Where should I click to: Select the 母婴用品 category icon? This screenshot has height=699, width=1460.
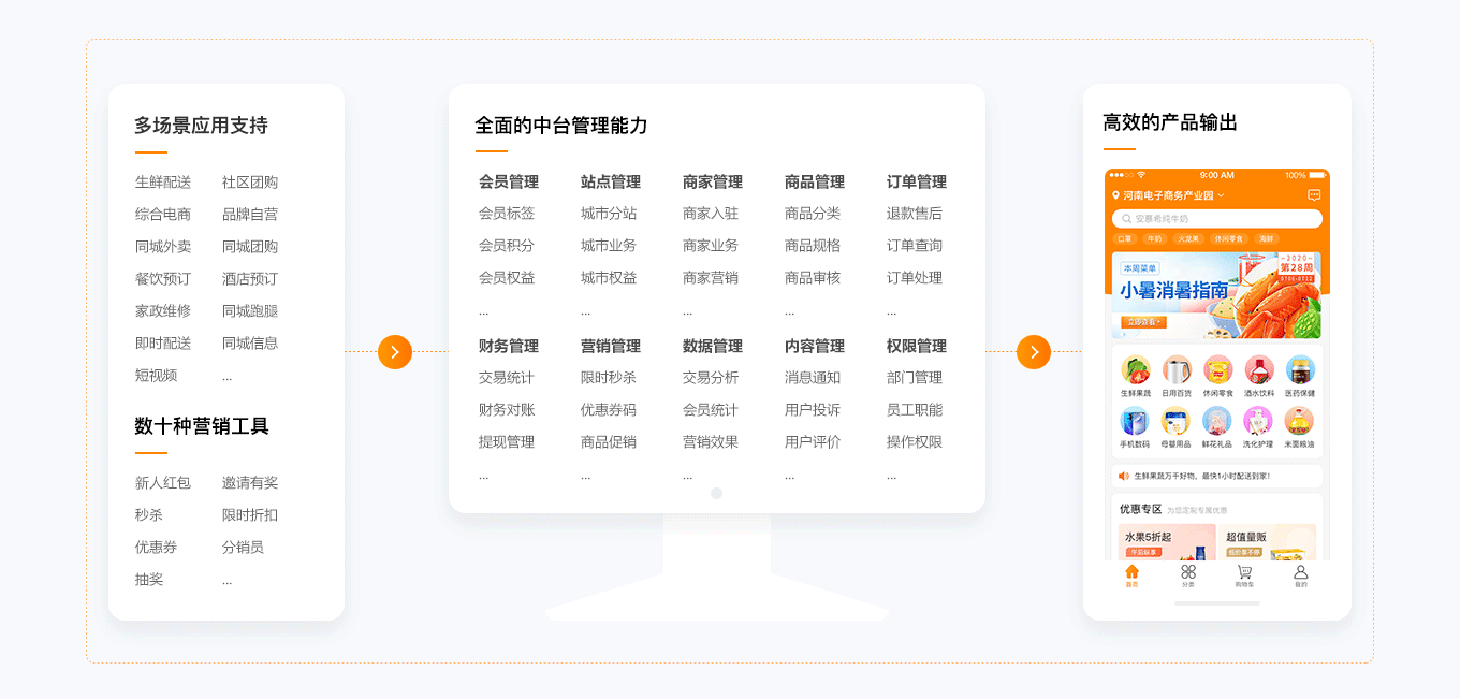coord(1176,421)
